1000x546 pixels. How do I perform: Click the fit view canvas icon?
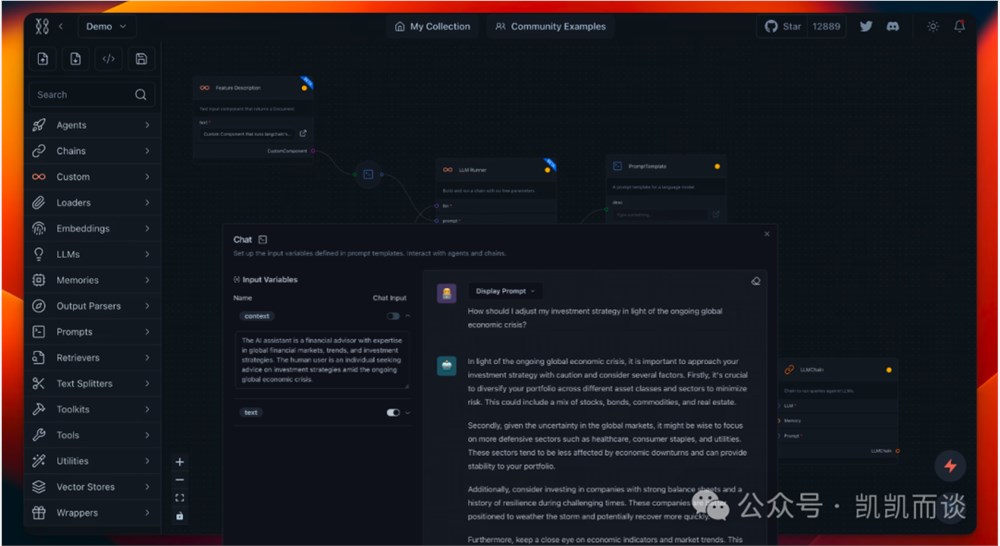[x=180, y=498]
